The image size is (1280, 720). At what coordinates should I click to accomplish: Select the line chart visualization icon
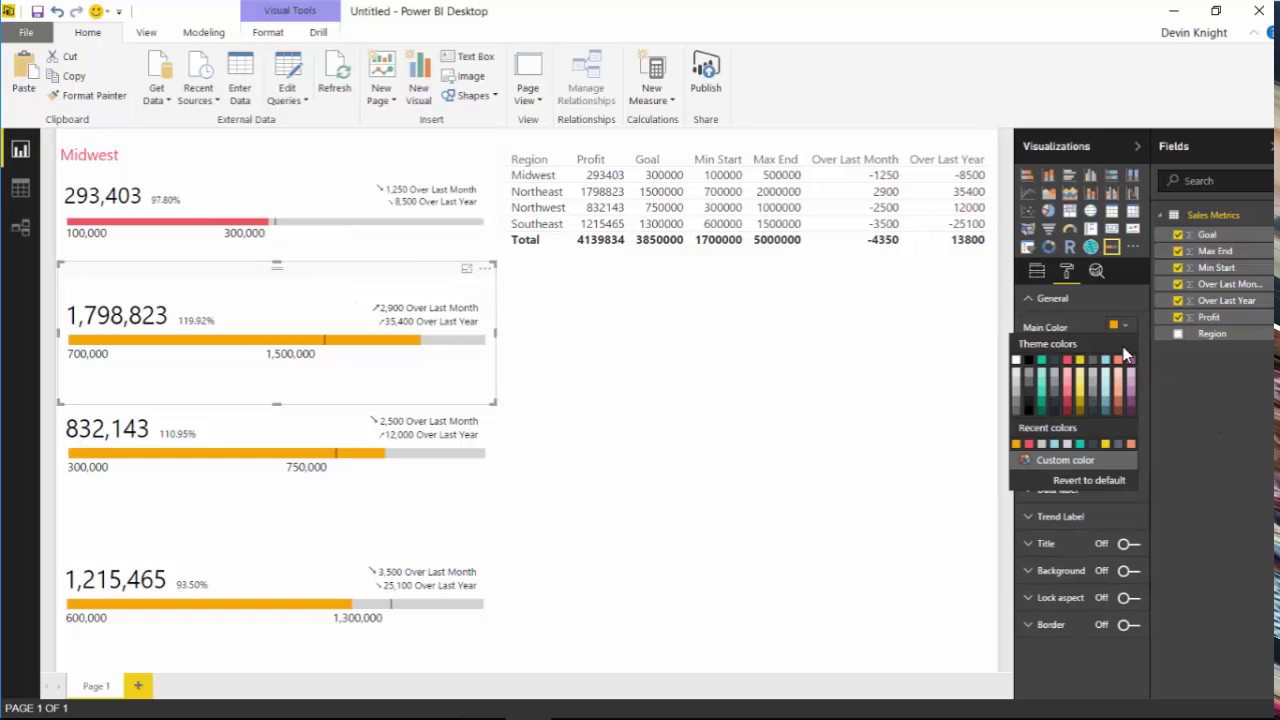1027,193
